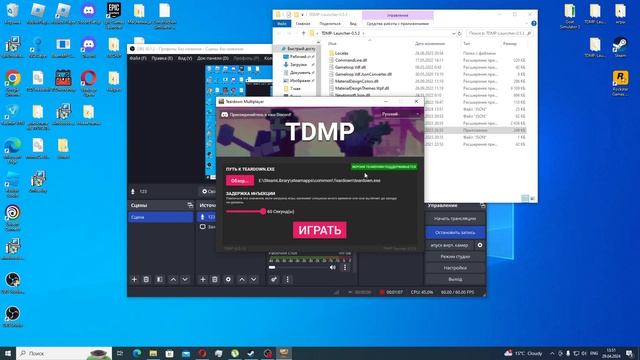Move scene down with arrow in OBS scenes panel

[x=185, y=280]
